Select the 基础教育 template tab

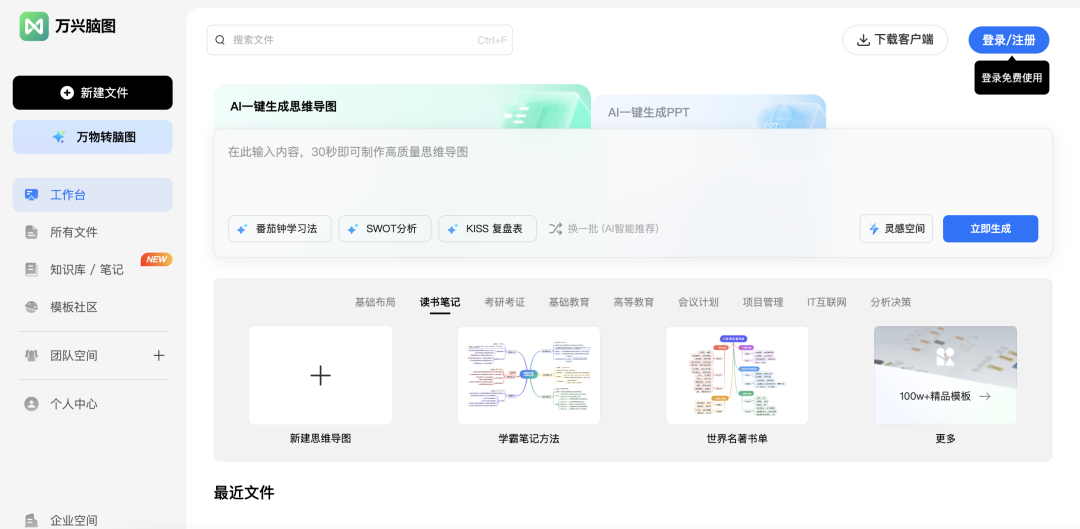tap(569, 302)
